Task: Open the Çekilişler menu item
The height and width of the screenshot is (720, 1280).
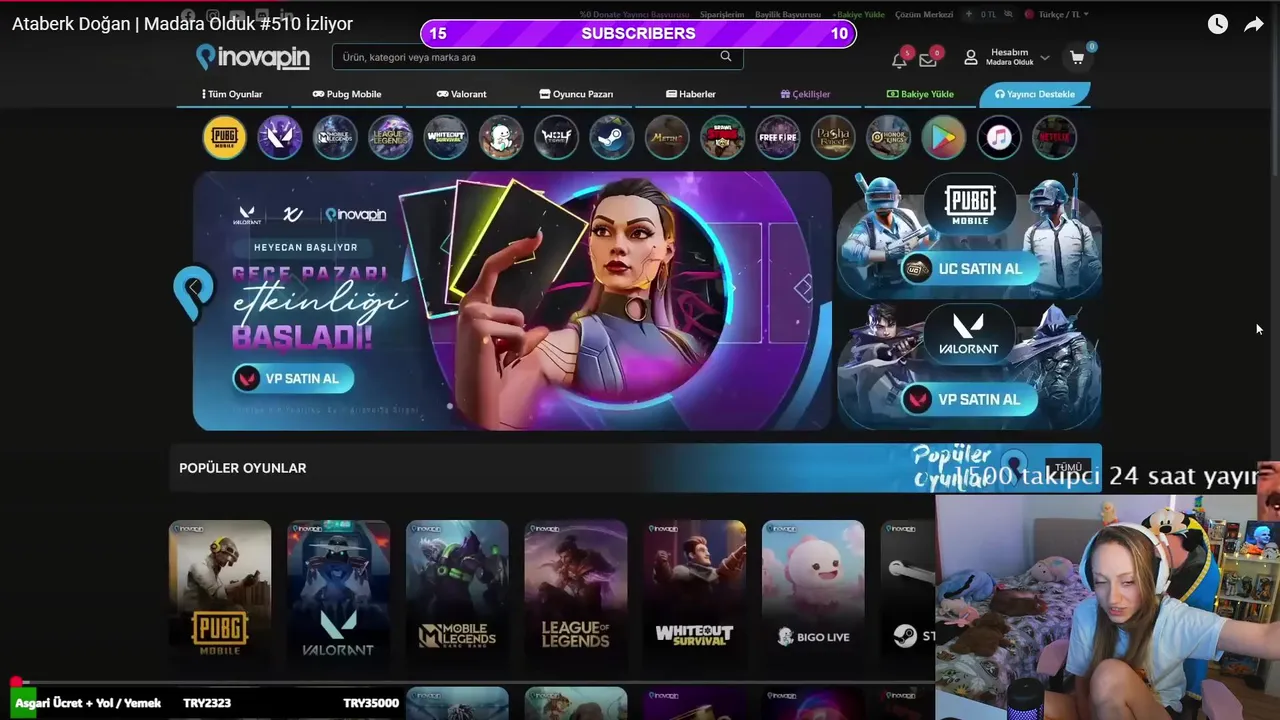Action: (x=805, y=94)
